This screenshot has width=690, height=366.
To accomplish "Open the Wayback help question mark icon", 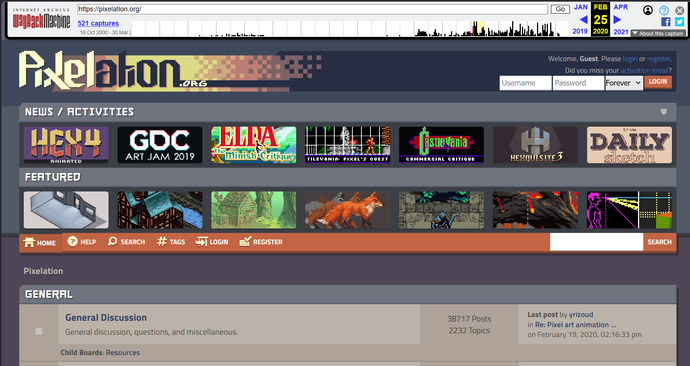I will click(x=664, y=10).
